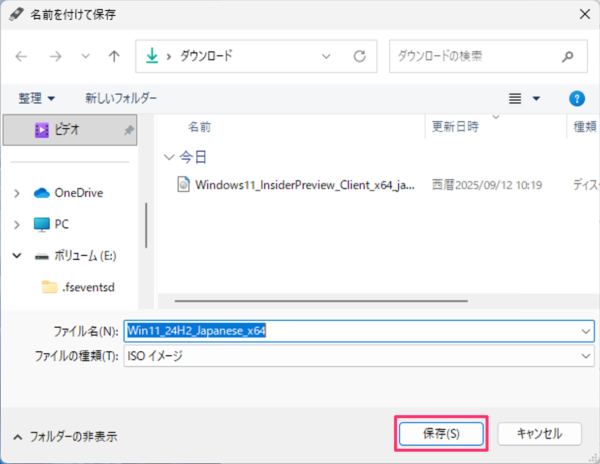Click the navigation pane vertical scrollbar

[146, 226]
